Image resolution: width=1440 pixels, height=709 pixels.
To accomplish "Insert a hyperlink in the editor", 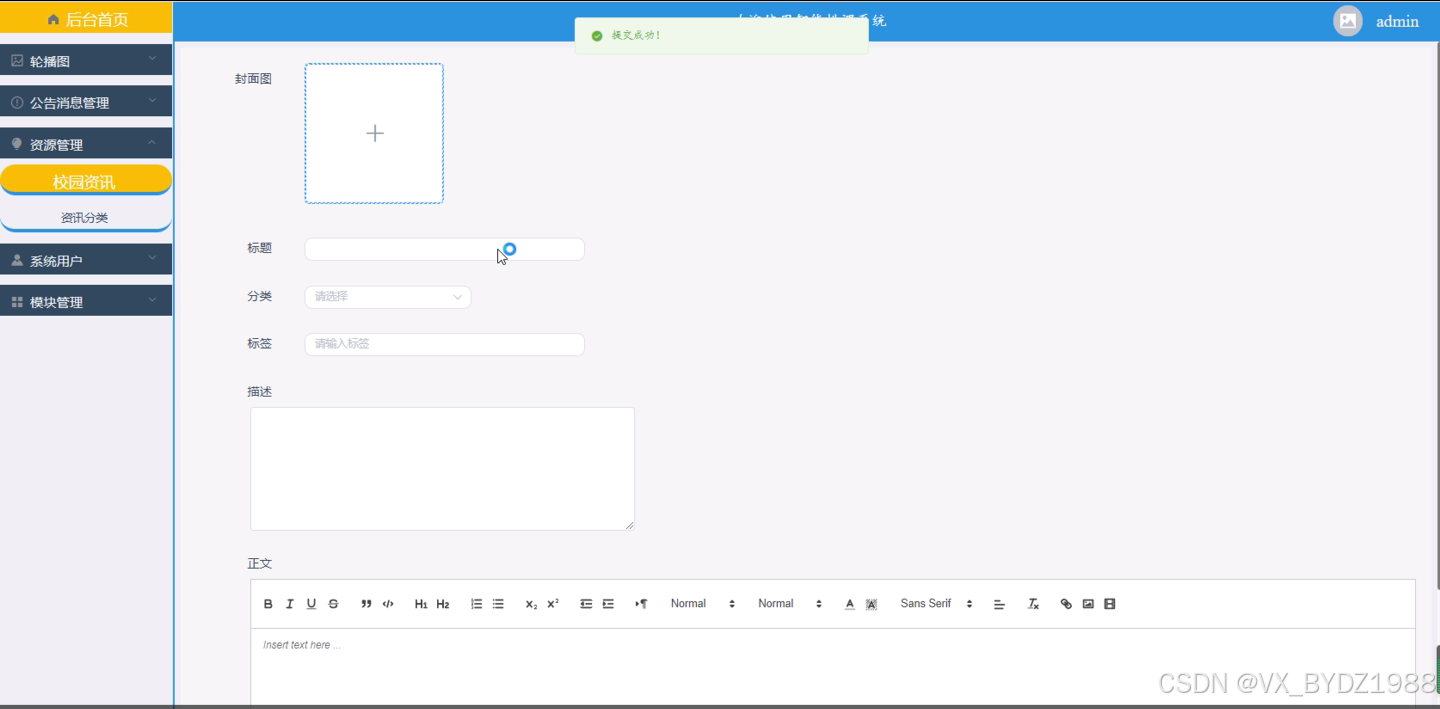I will [1066, 604].
